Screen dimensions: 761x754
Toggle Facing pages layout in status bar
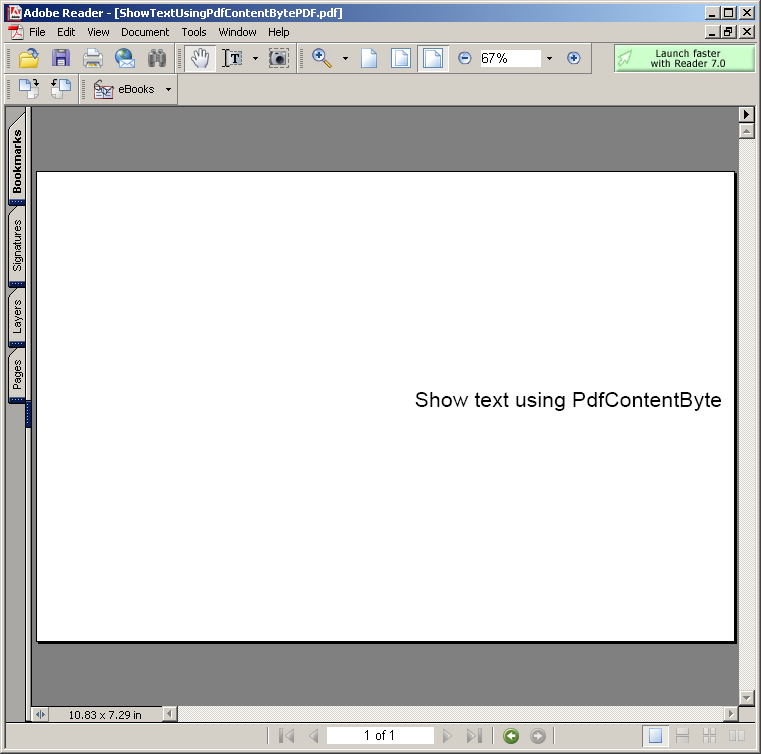[737, 736]
